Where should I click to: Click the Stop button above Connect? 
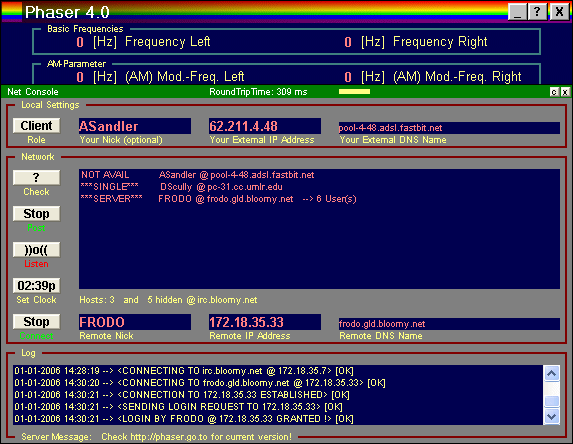point(36,322)
